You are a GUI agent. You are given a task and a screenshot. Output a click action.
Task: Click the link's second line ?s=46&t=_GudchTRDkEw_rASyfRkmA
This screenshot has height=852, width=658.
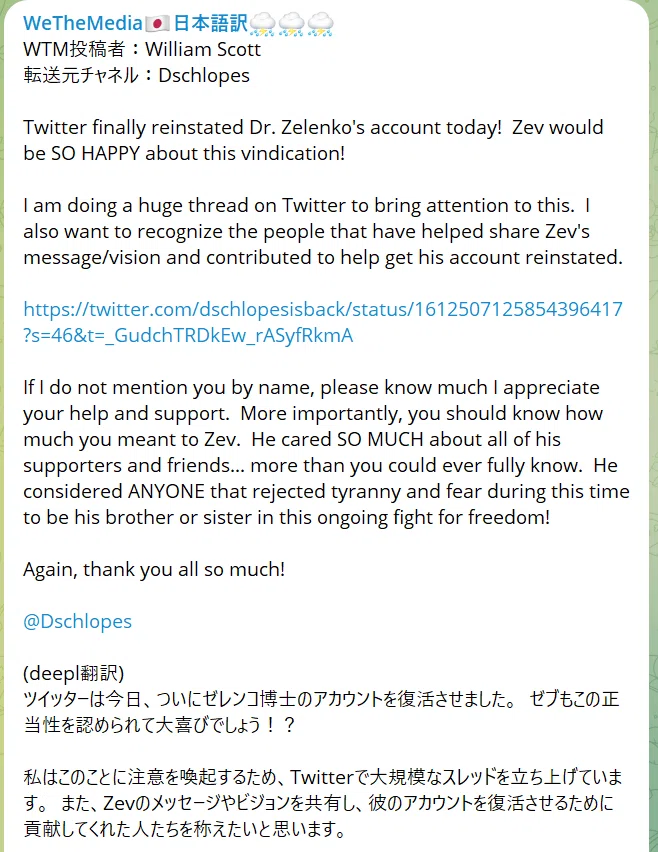tap(188, 335)
